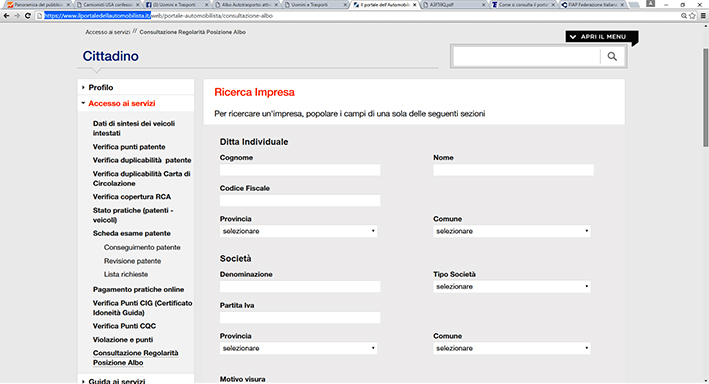Click the chevron icon on Apri il Menu
Viewport: 709px width, 384px height.
click(573, 37)
